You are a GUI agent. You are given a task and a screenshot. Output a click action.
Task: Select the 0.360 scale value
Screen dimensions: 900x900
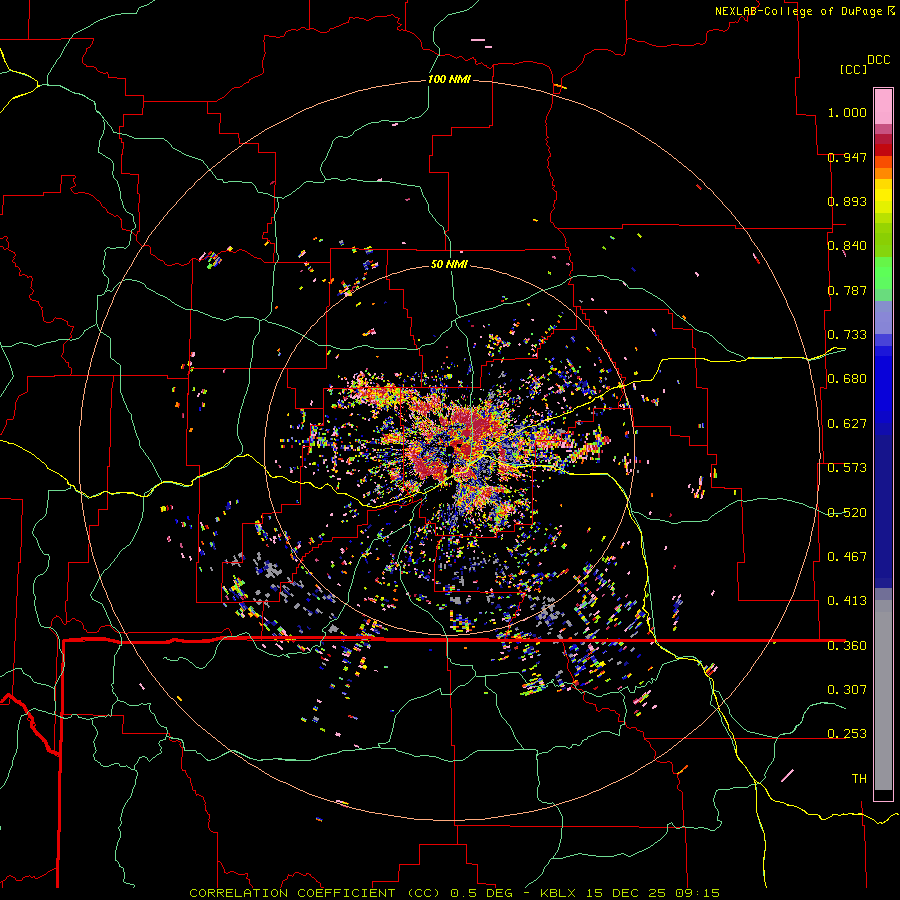[847, 646]
